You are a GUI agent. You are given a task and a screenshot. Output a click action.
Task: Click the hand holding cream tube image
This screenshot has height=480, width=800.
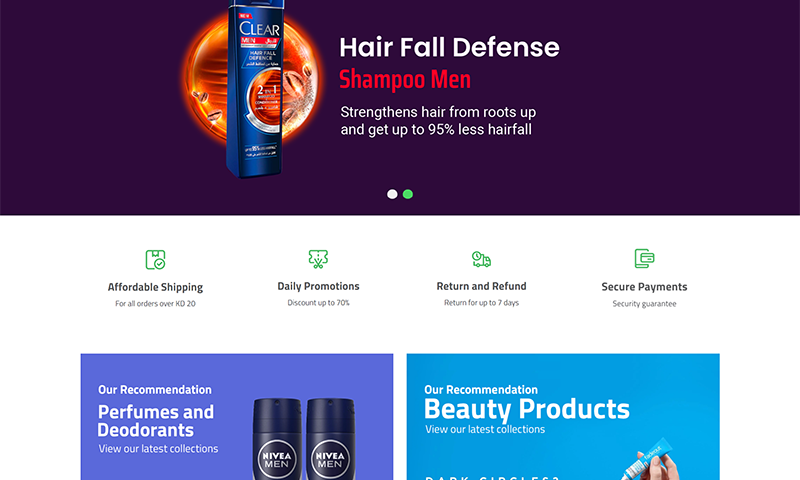coord(651,459)
